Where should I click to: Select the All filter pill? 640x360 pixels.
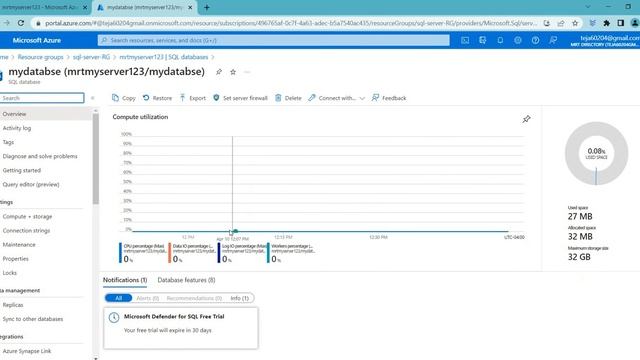(118, 298)
